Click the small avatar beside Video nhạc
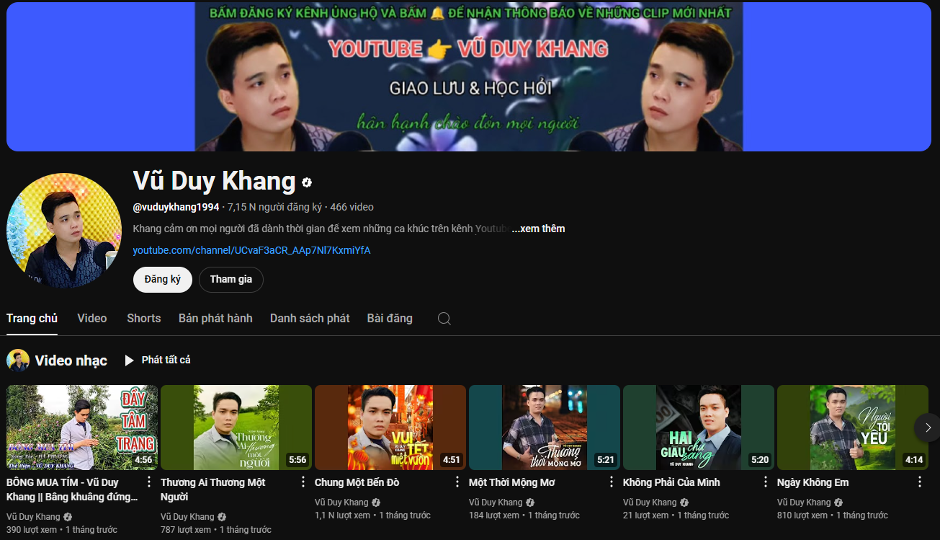 click(18, 360)
